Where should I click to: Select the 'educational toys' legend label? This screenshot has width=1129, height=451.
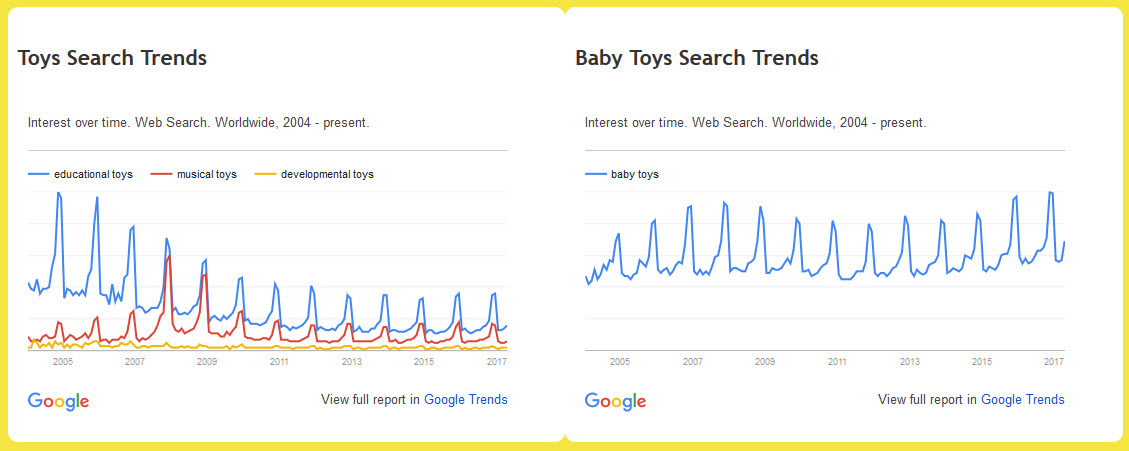pyautogui.click(x=93, y=174)
